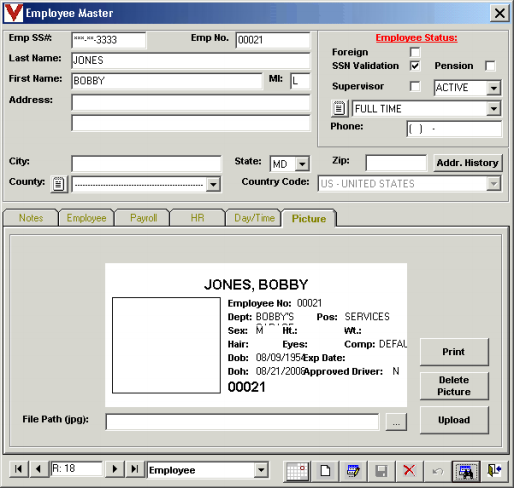This screenshot has width=514, height=488.
Task: Open the ACTIVE status dropdown
Action: (493, 88)
